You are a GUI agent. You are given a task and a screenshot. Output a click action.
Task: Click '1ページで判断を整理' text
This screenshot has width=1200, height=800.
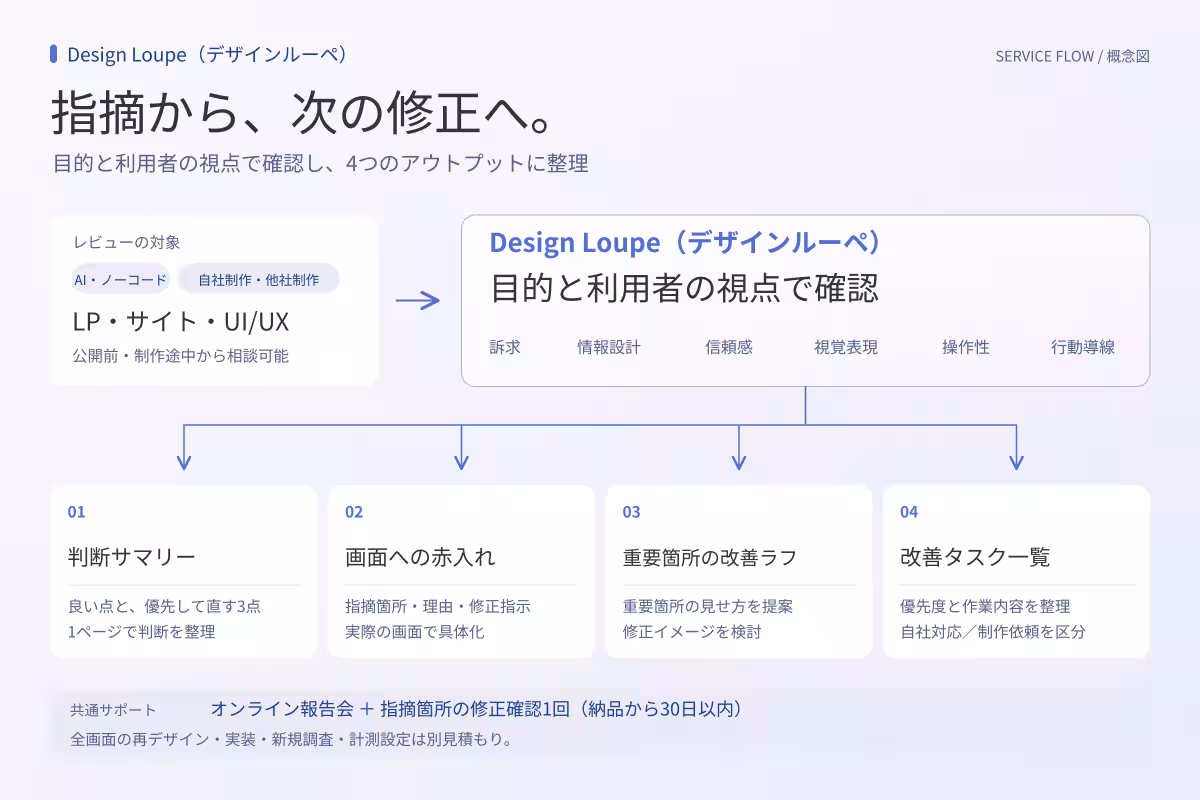tap(141, 632)
